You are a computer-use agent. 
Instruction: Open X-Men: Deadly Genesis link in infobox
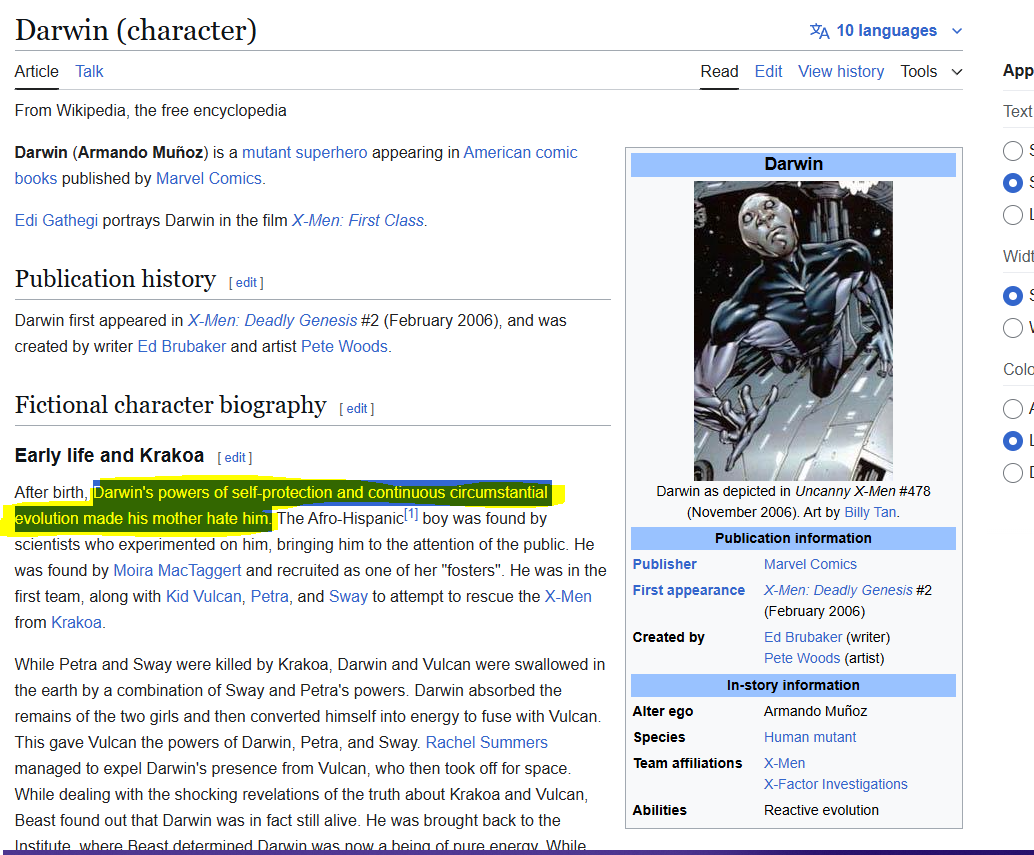coord(838,590)
